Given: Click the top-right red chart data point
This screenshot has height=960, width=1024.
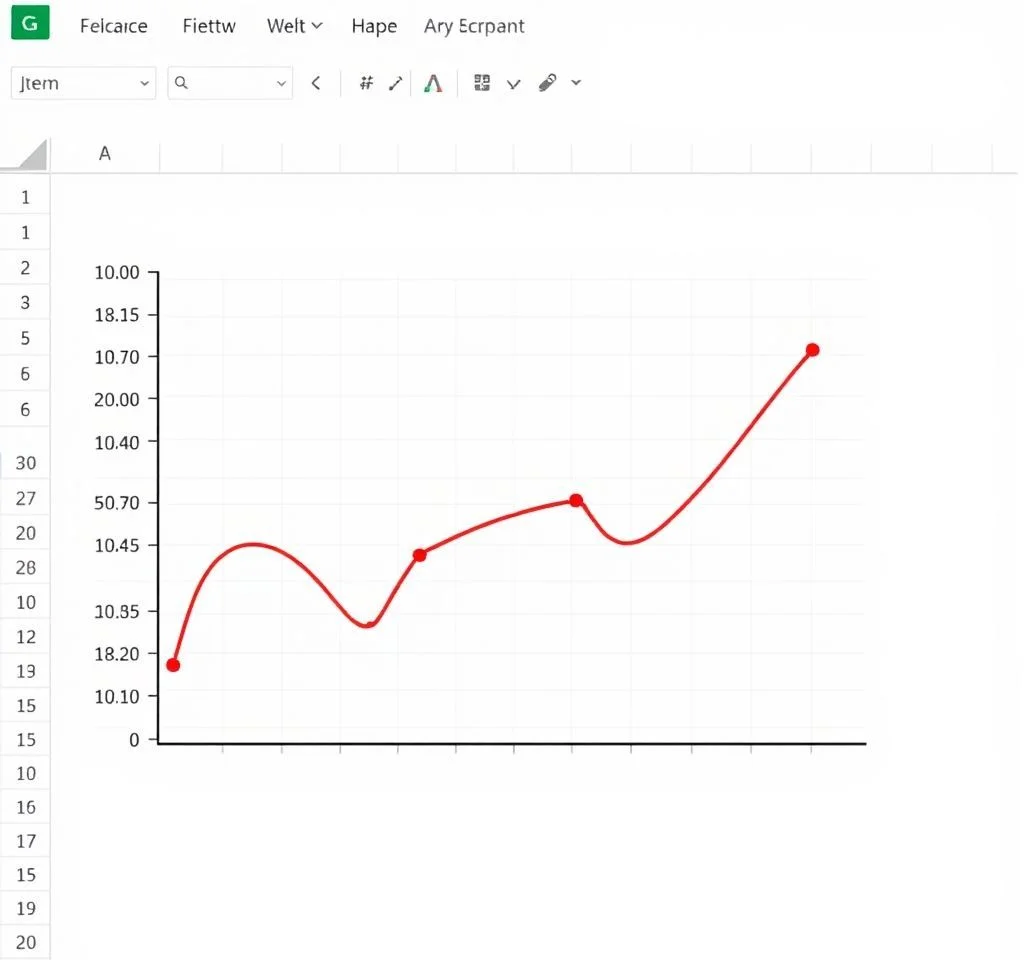Looking at the screenshot, I should [x=812, y=350].
